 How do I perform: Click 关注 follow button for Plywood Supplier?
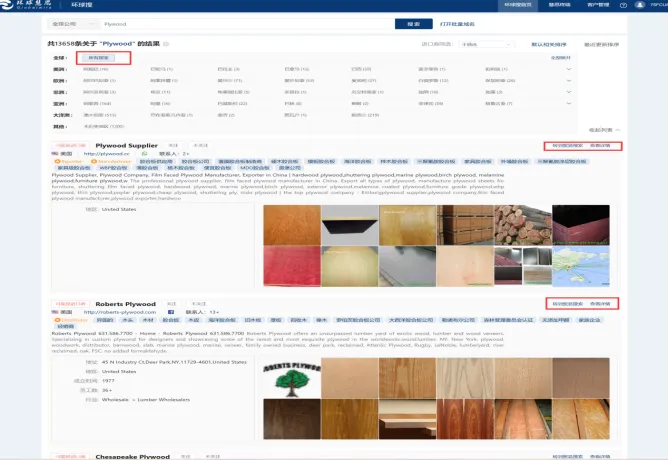pyautogui.click(x=173, y=146)
